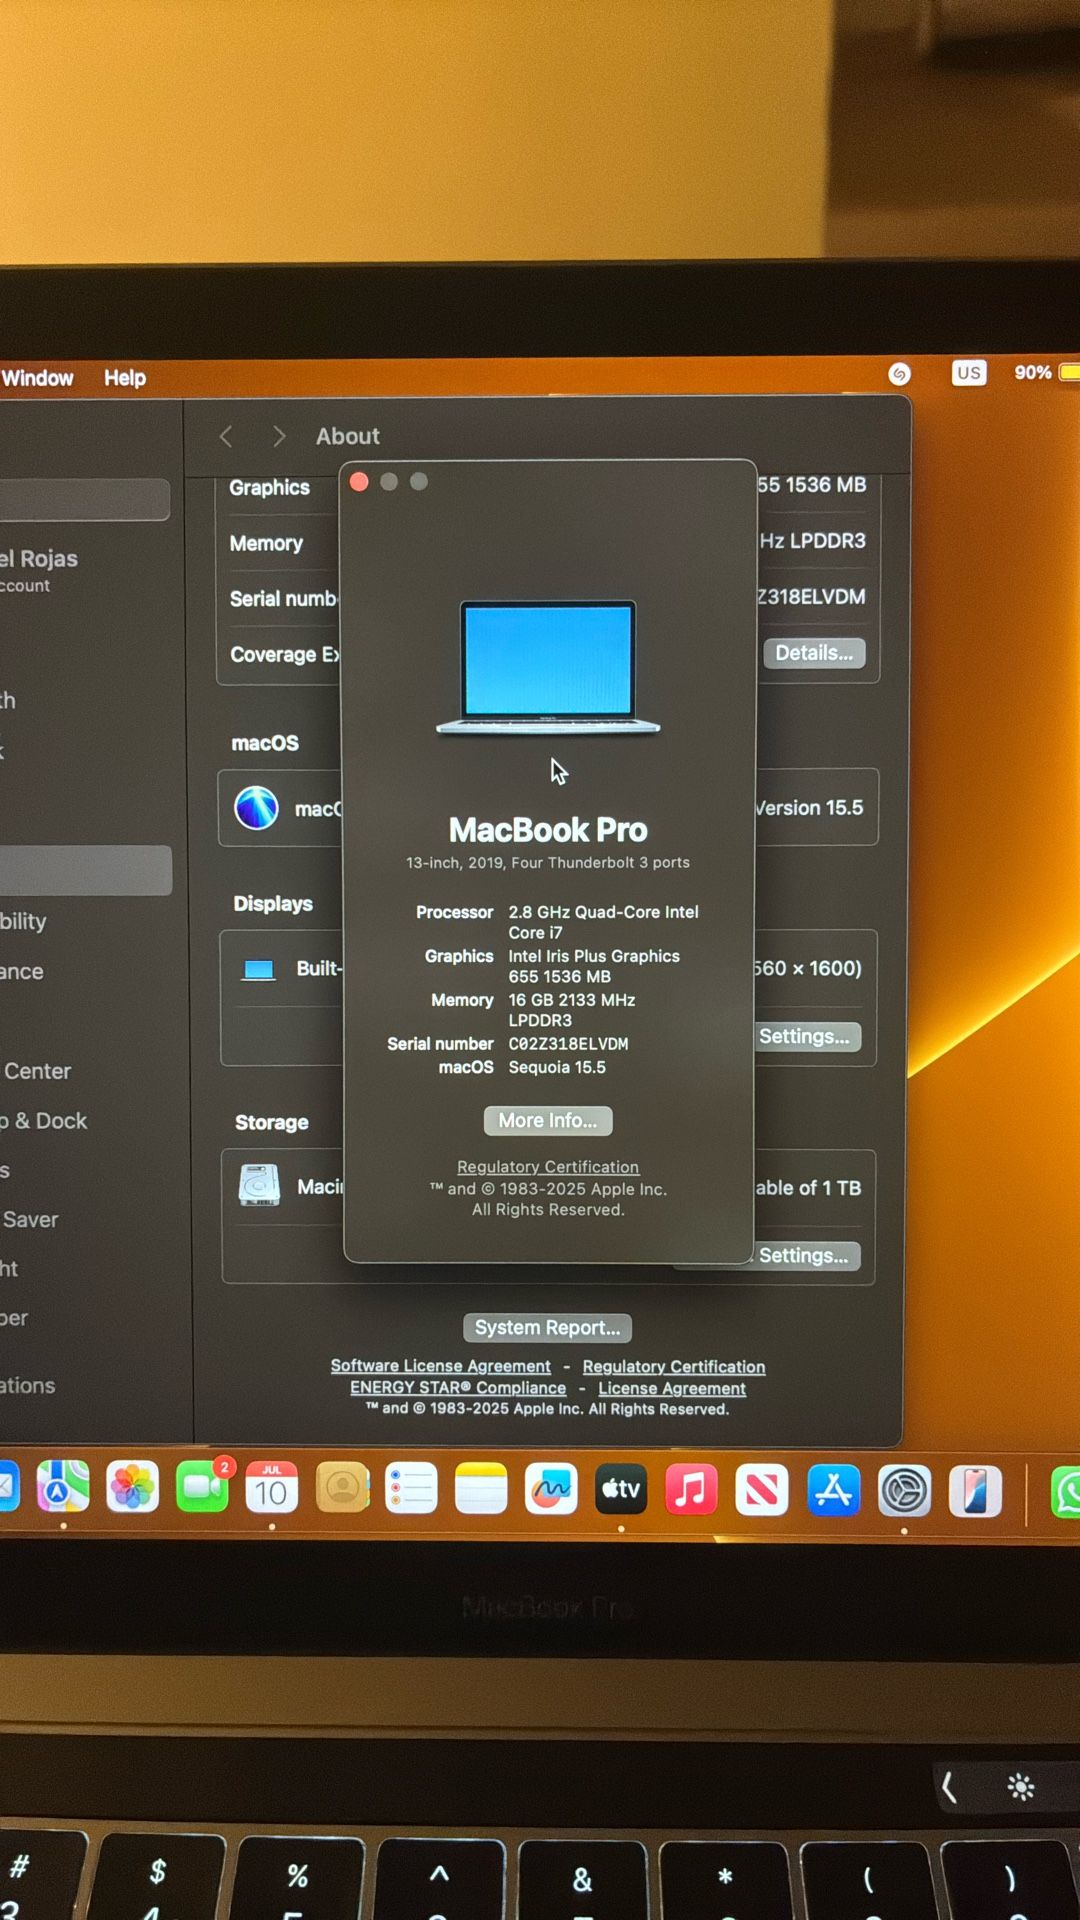Click the Version 15.5 text in Settings
This screenshot has width=1080, height=1920.
click(x=809, y=808)
